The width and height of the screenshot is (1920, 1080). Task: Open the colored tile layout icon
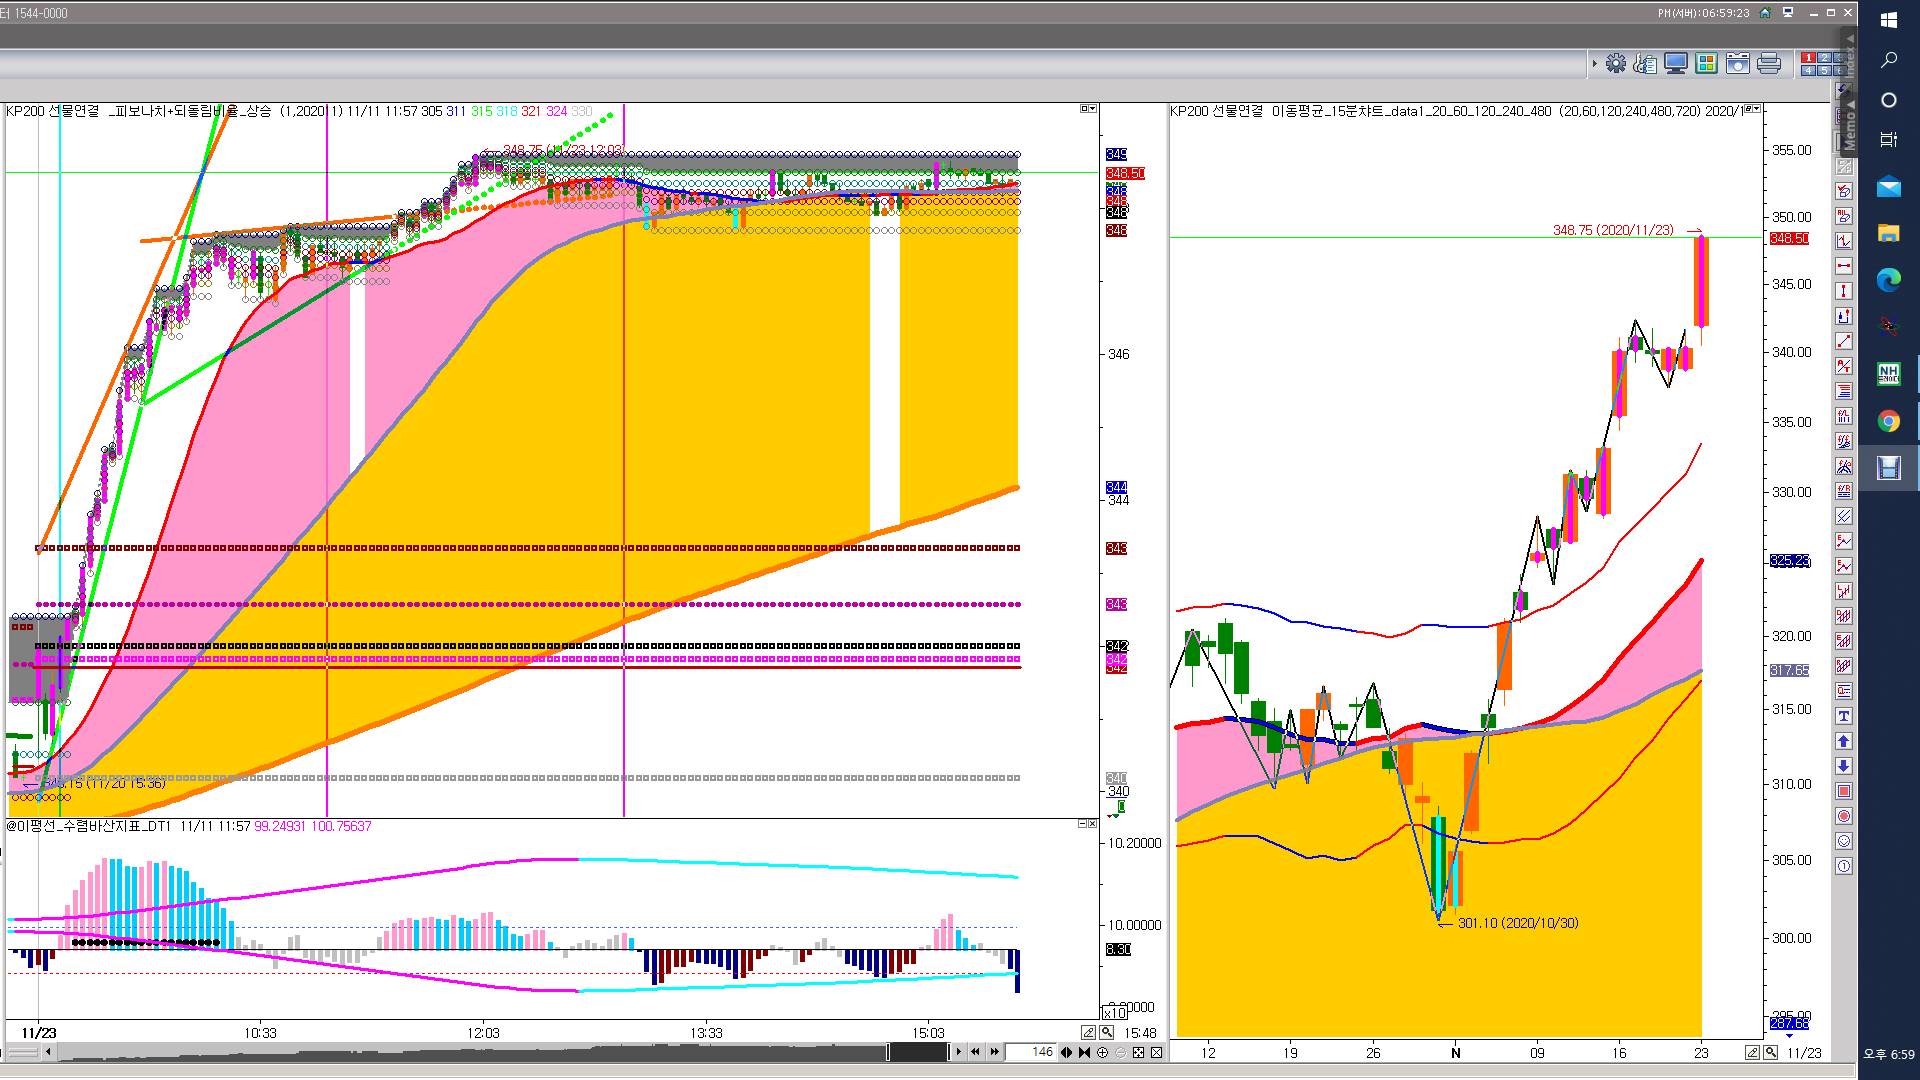1706,63
